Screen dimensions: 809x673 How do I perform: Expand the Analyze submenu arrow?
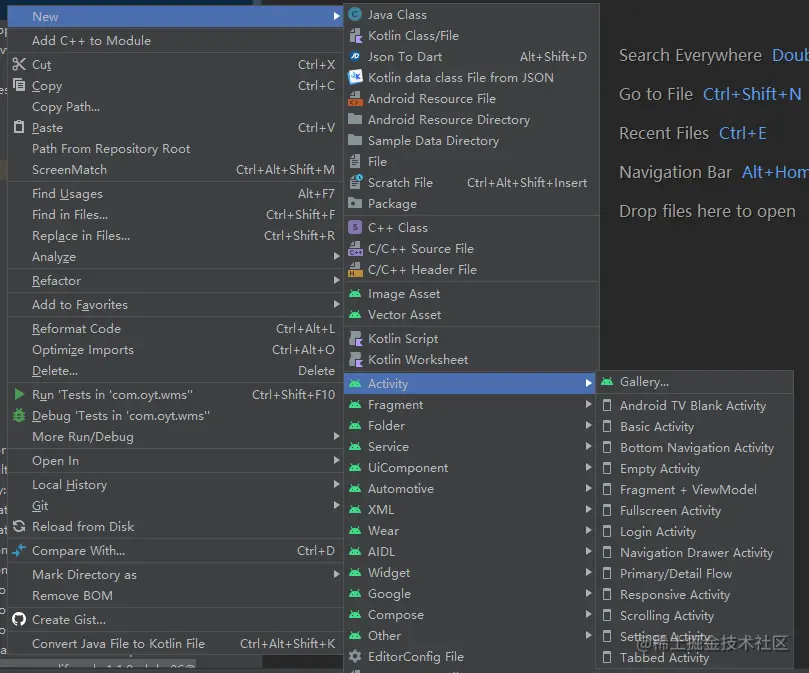[336, 256]
